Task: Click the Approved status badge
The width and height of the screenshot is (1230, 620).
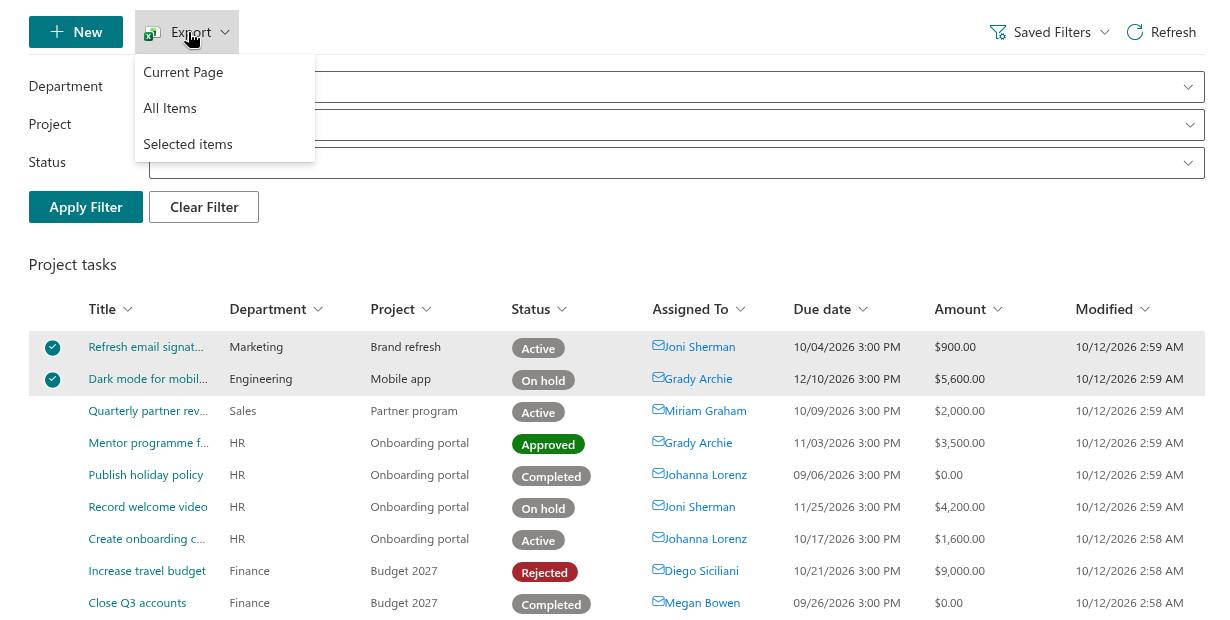Action: 548,444
